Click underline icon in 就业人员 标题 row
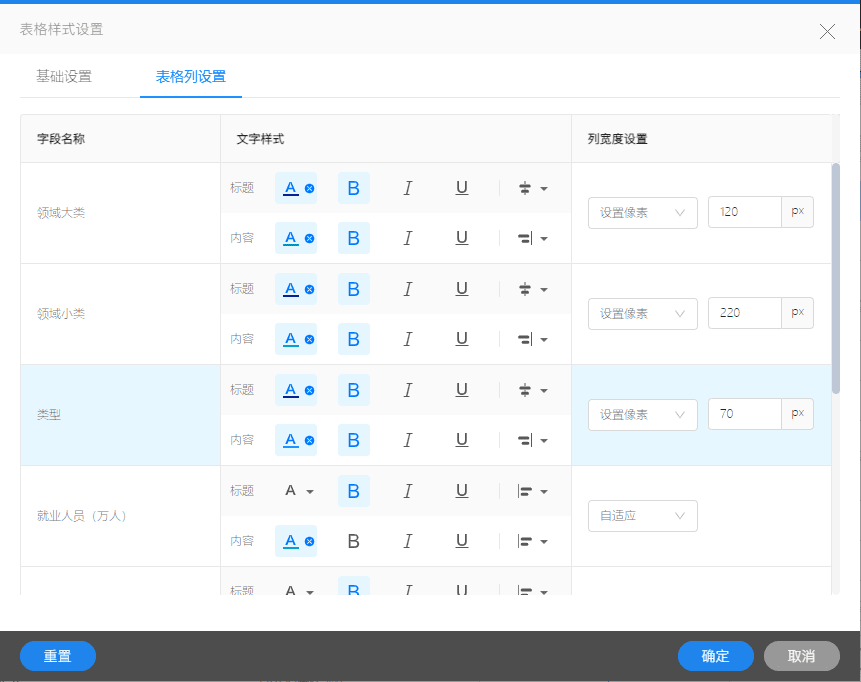 click(462, 491)
